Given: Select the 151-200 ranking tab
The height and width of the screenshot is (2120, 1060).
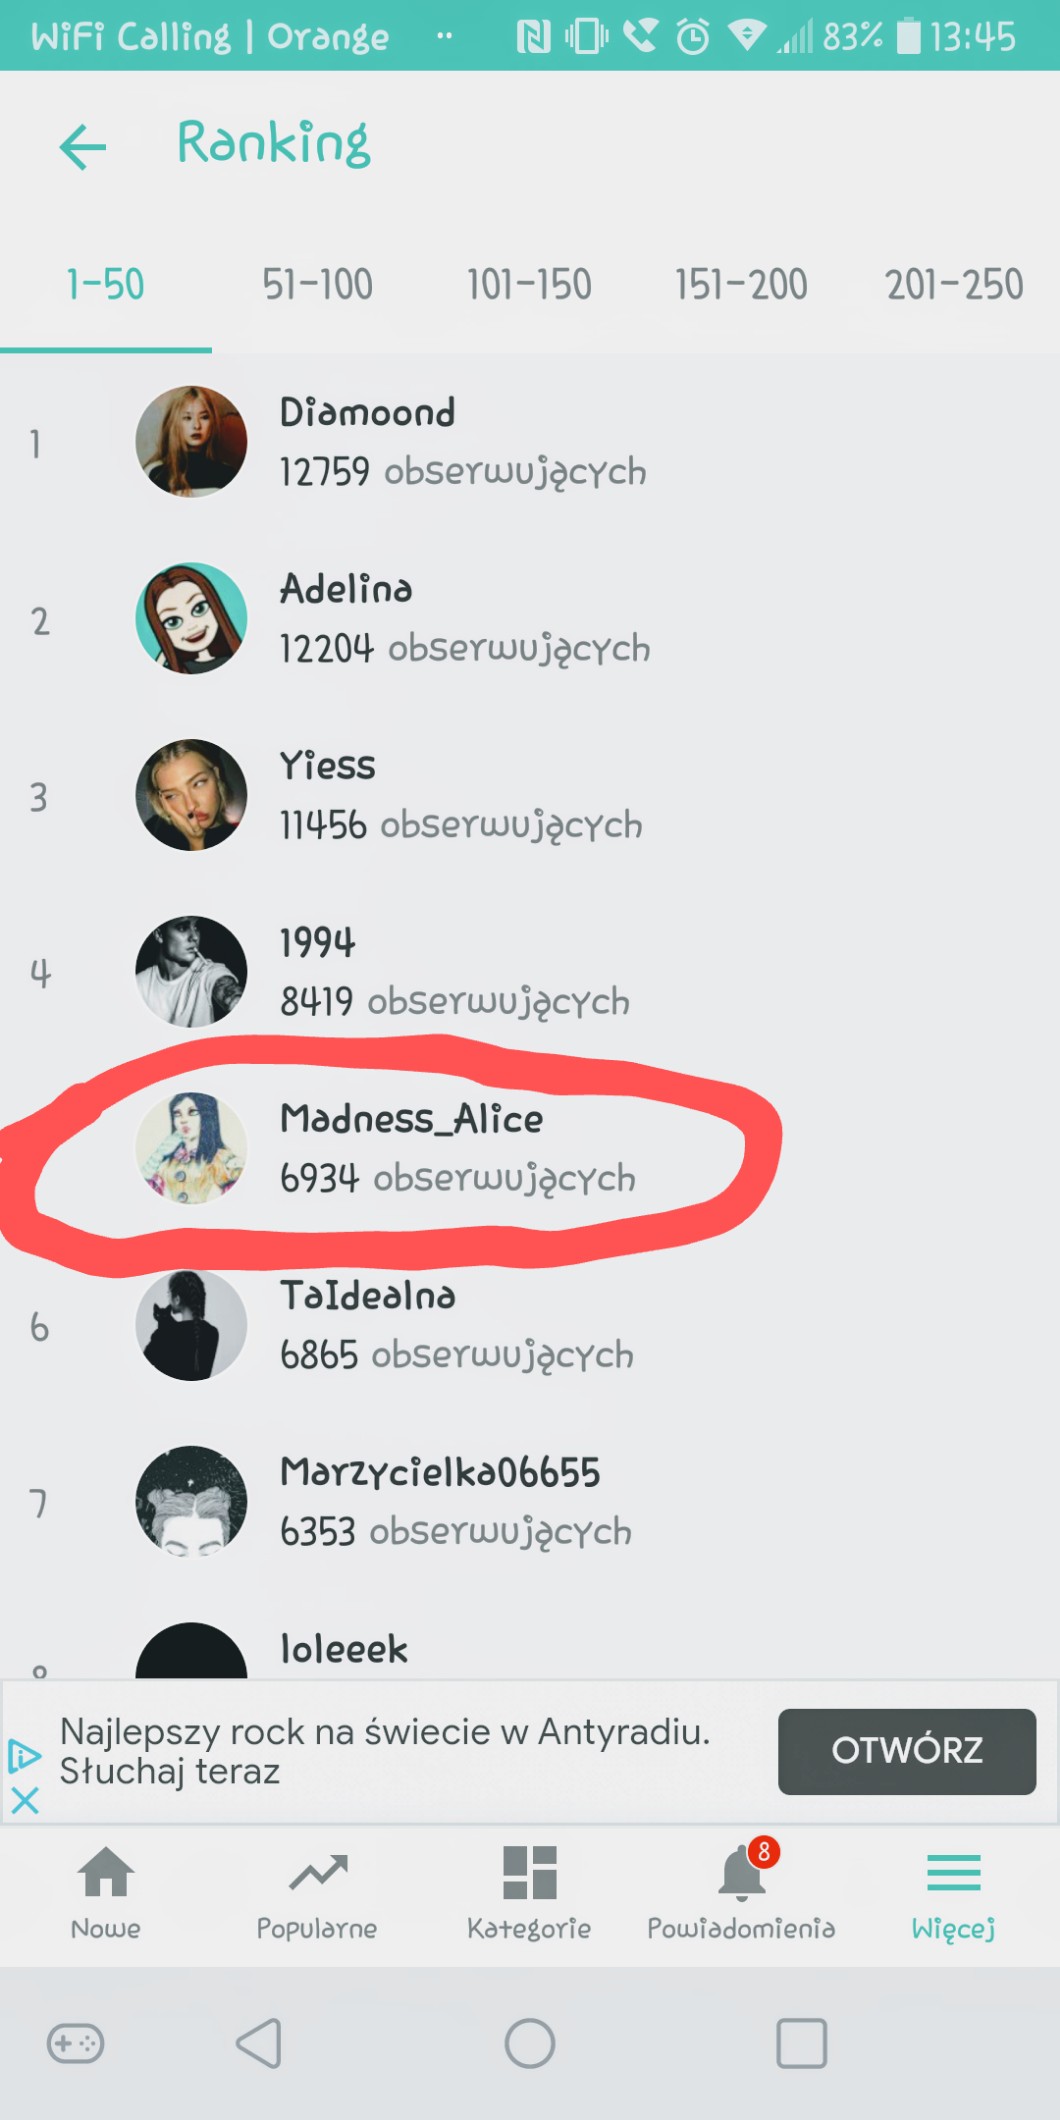Looking at the screenshot, I should click(741, 285).
